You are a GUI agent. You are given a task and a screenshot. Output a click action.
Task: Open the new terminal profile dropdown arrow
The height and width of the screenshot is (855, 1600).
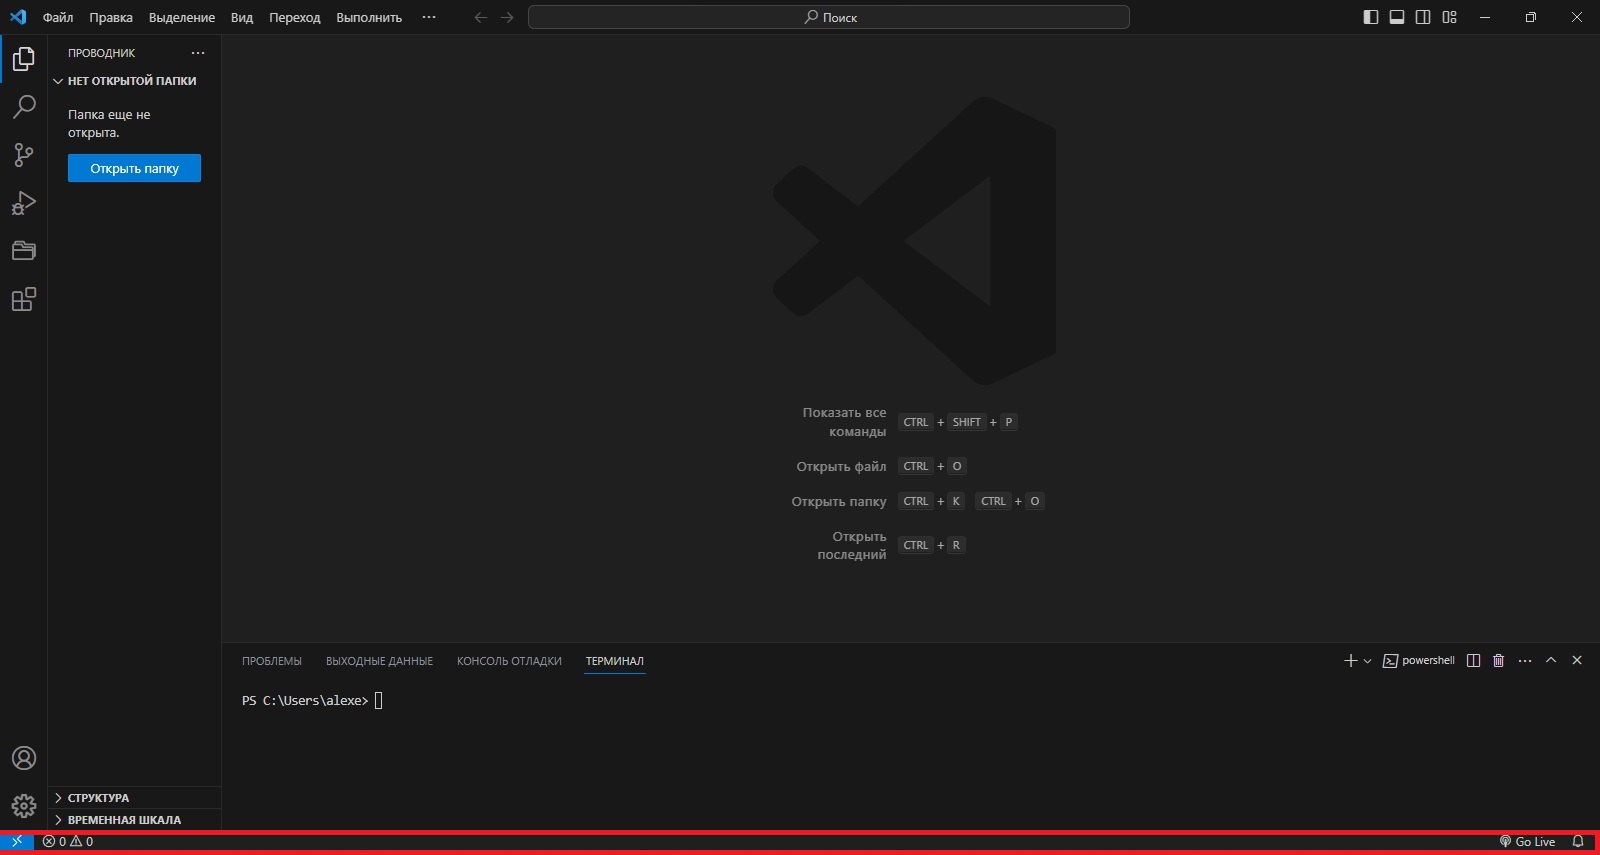pos(1367,661)
